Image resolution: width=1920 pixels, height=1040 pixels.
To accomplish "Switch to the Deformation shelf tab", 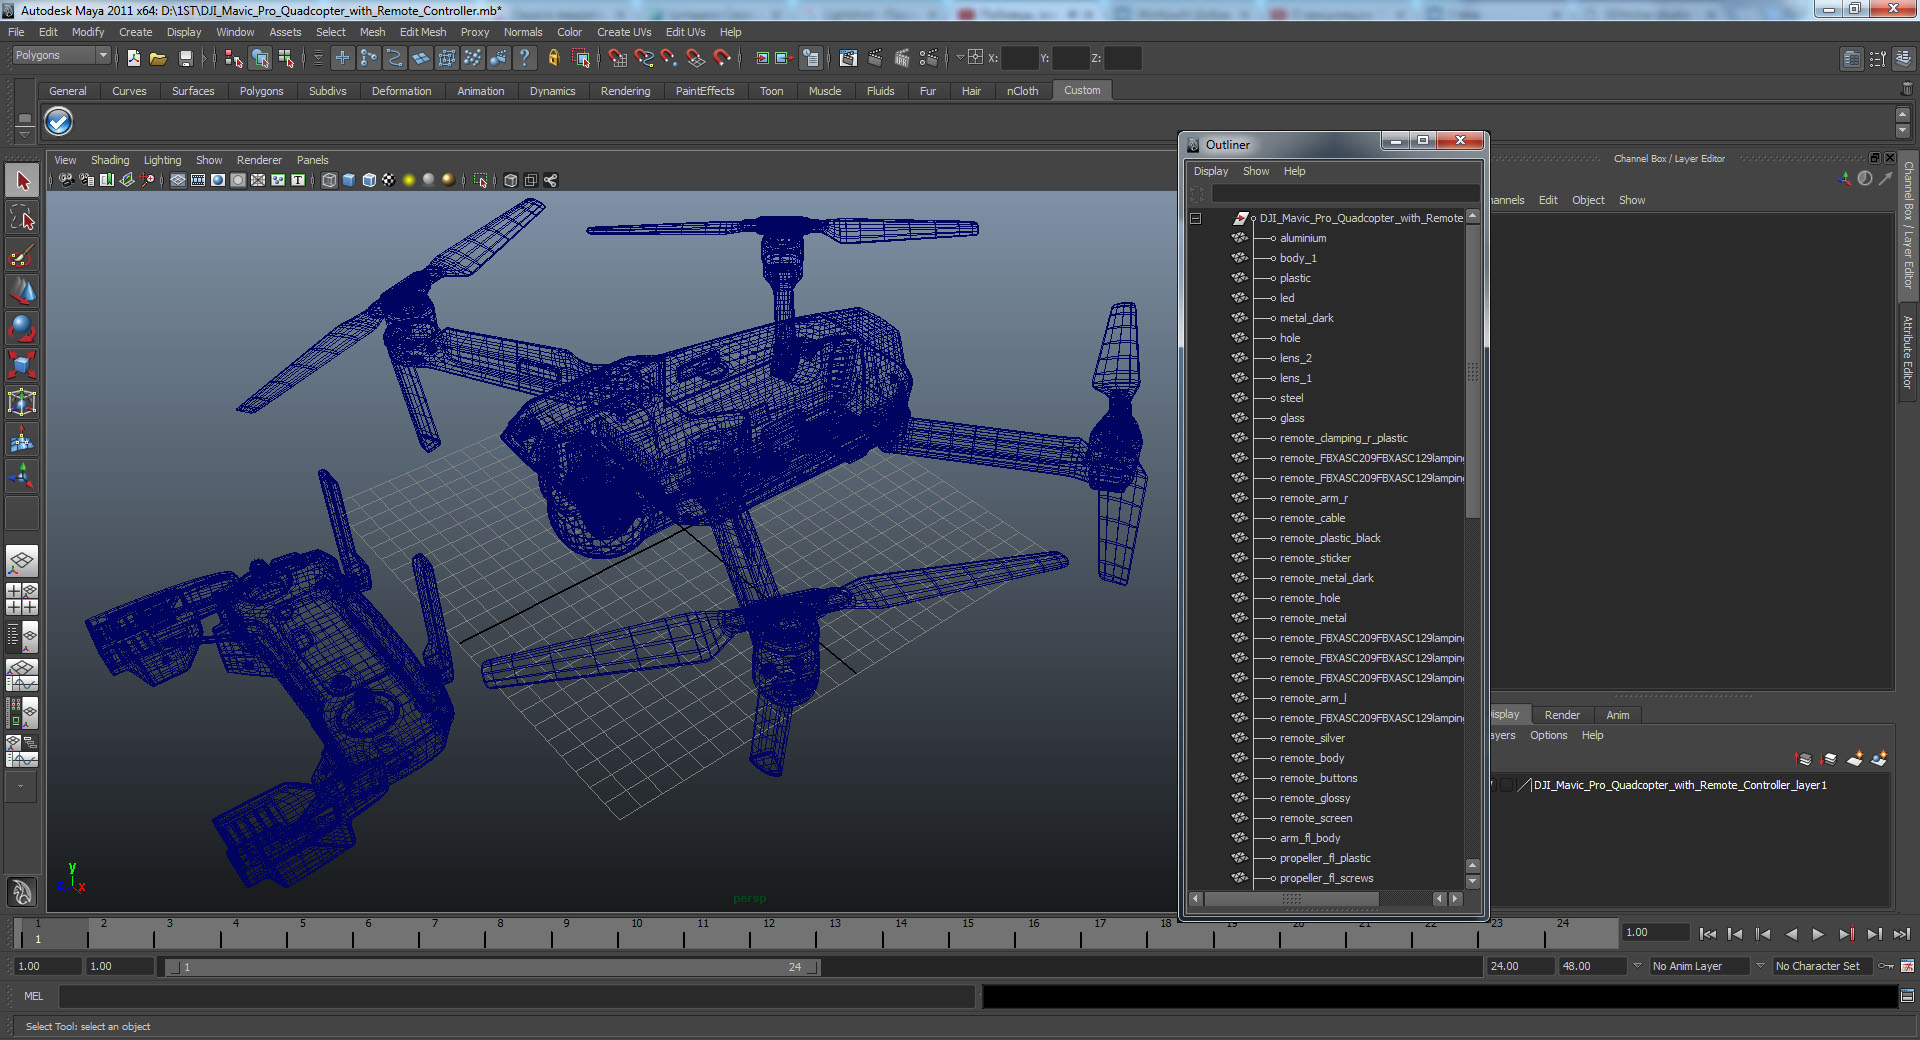I will [401, 91].
